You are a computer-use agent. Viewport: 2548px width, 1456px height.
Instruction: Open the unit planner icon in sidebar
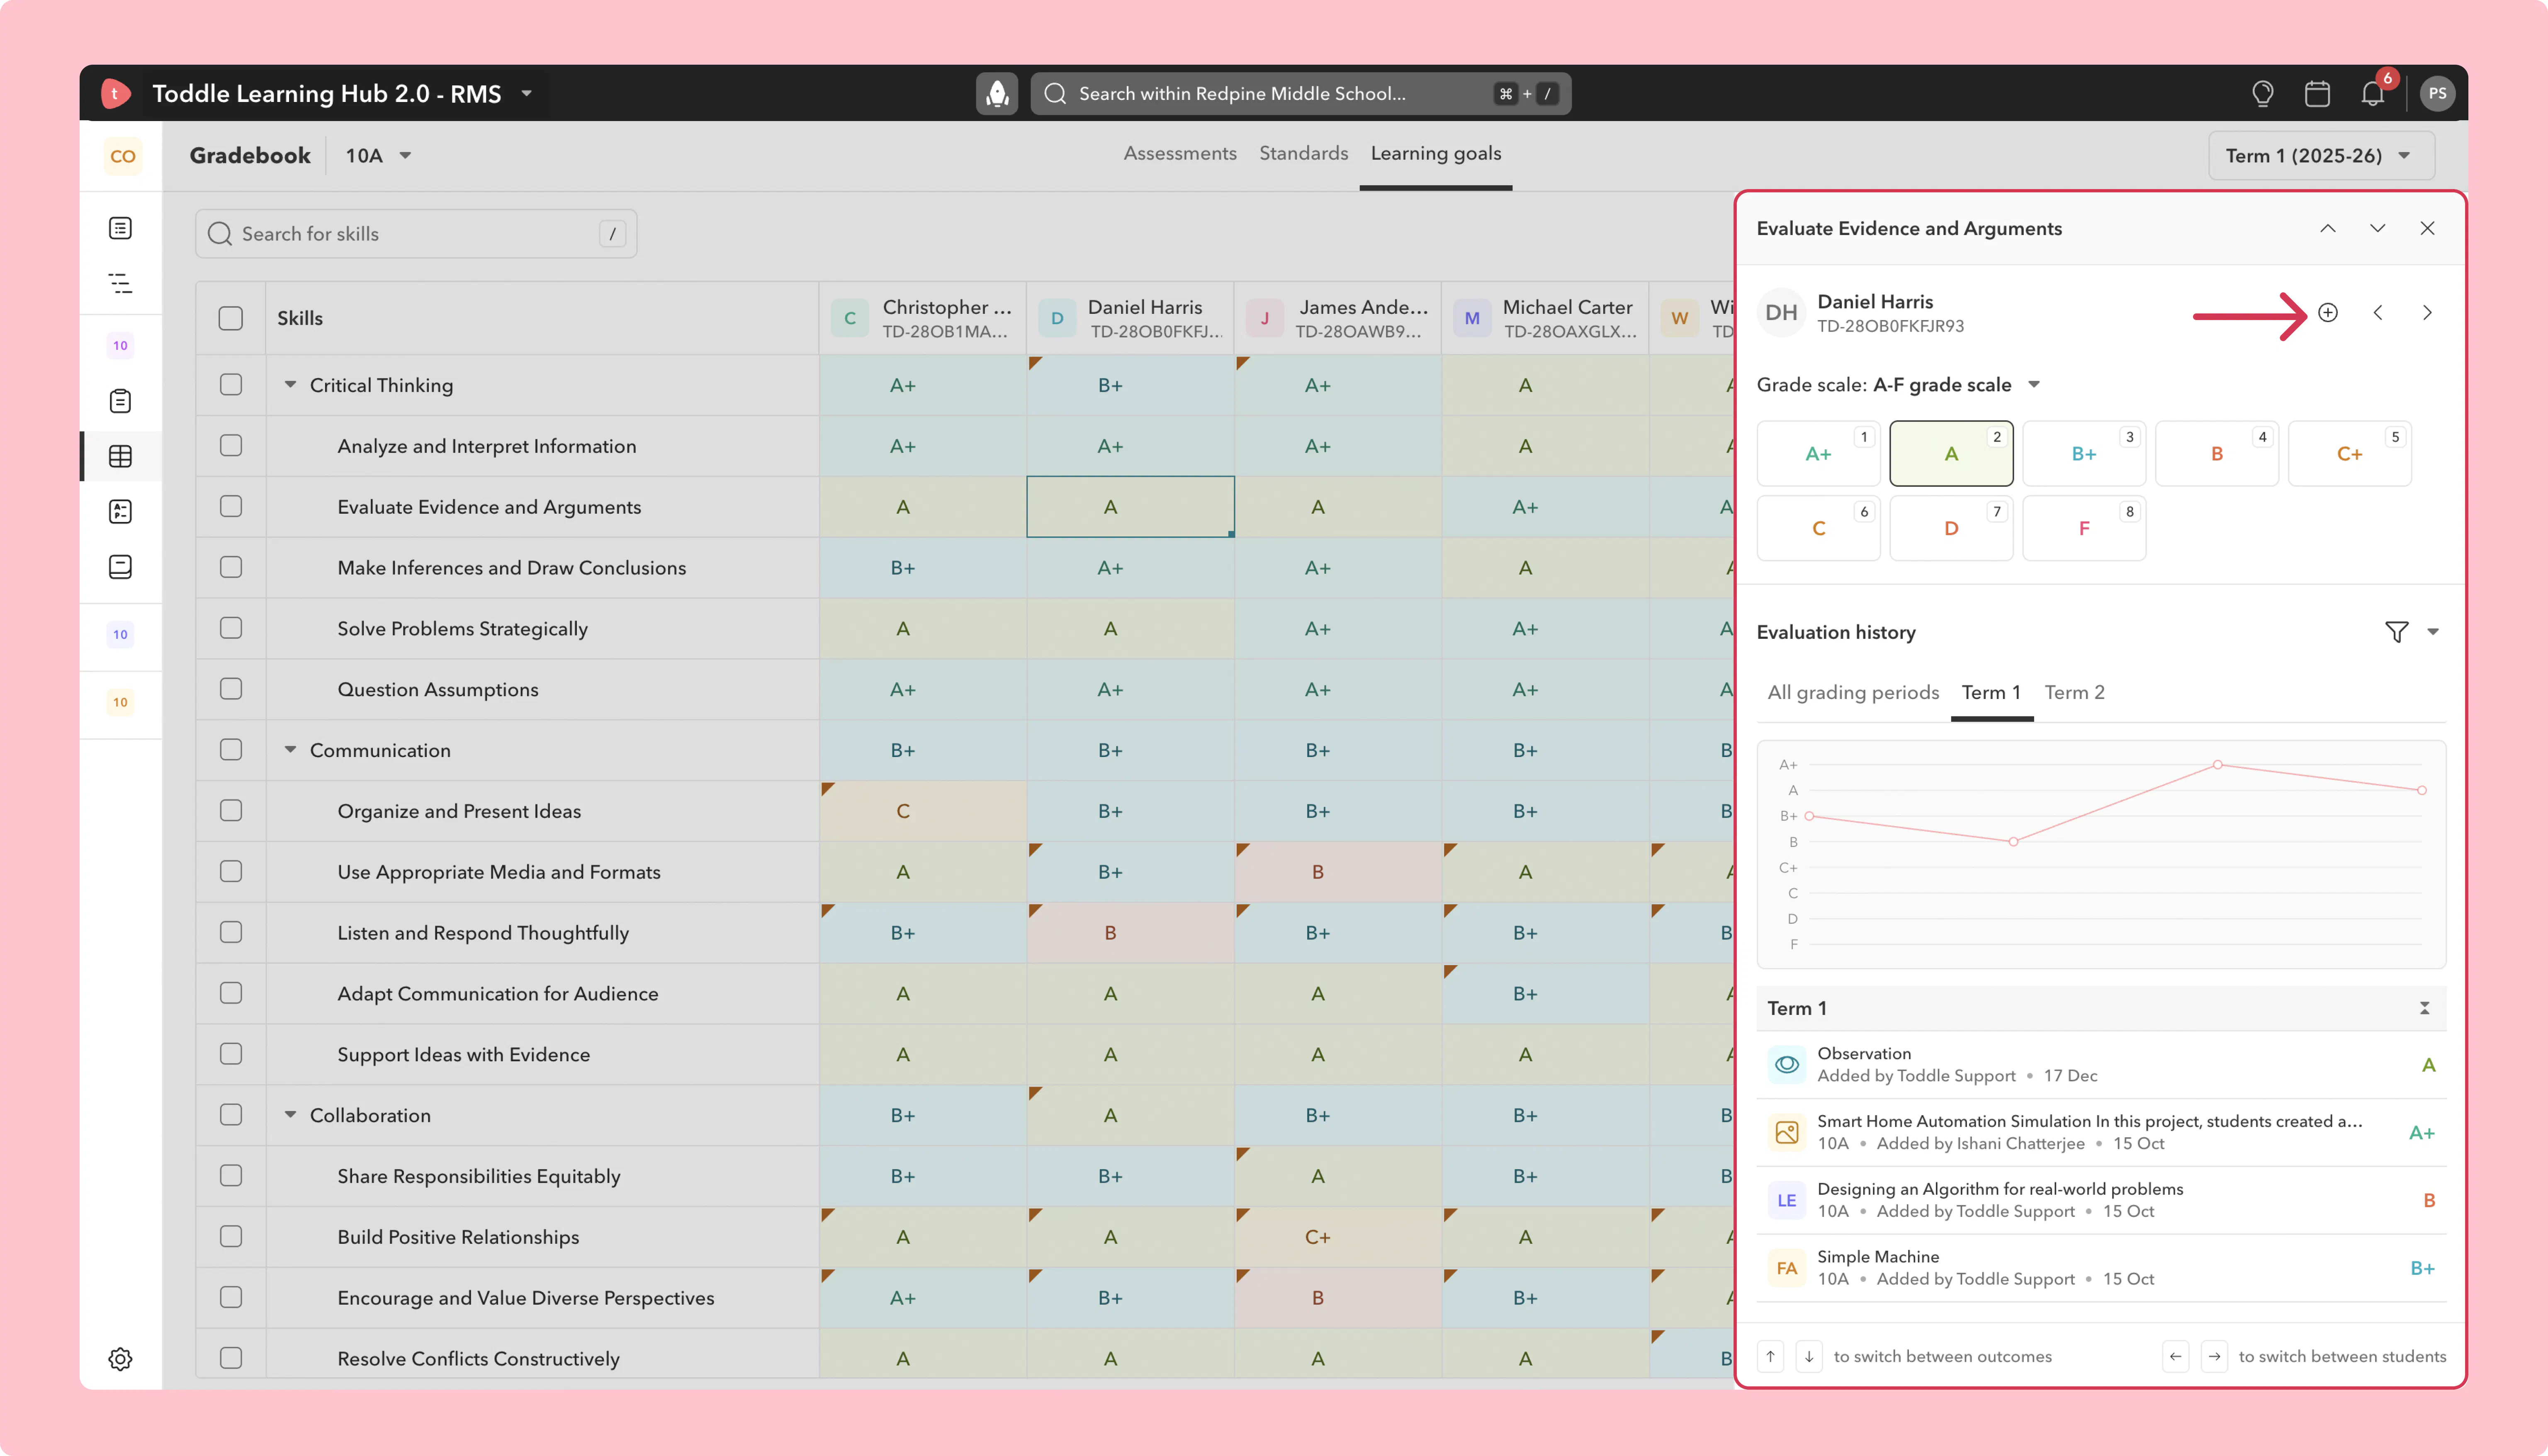pyautogui.click(x=120, y=283)
